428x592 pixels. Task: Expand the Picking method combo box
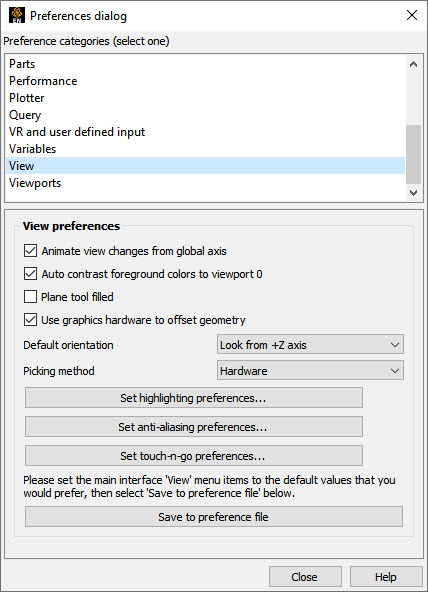310,370
